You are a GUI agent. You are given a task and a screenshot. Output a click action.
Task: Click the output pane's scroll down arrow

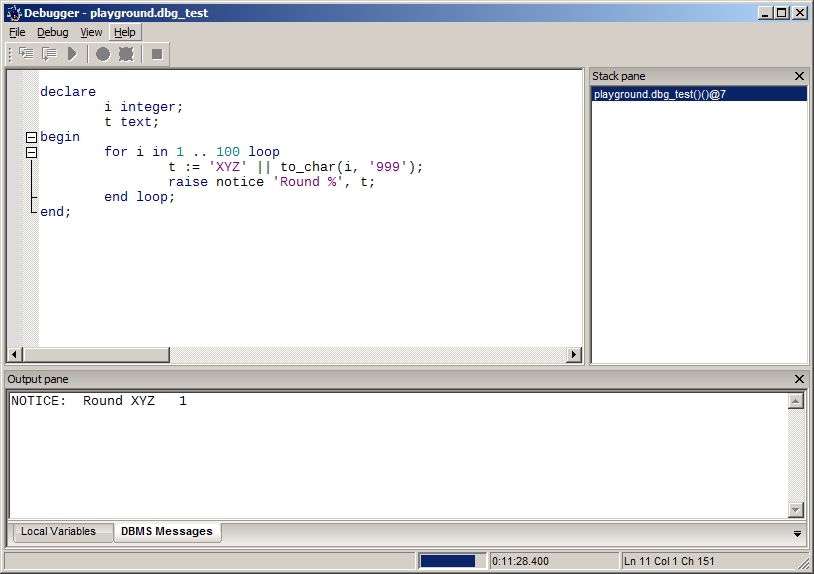pos(796,510)
